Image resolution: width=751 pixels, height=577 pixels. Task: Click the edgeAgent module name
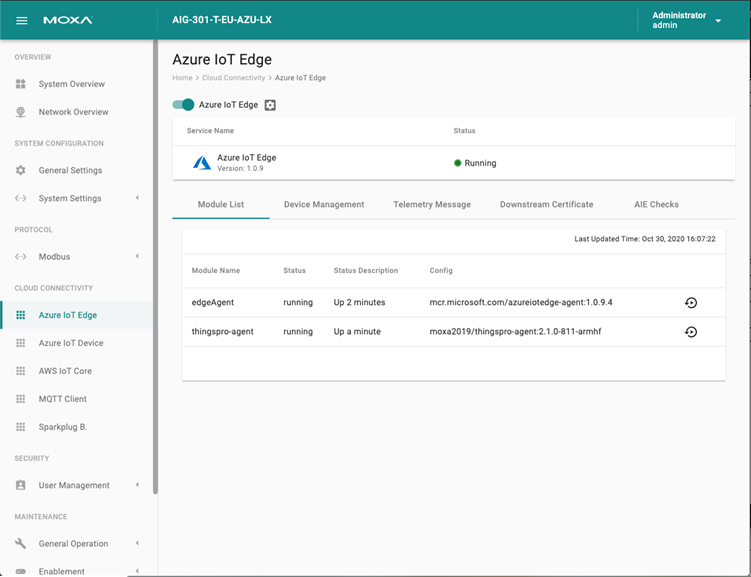[213, 302]
